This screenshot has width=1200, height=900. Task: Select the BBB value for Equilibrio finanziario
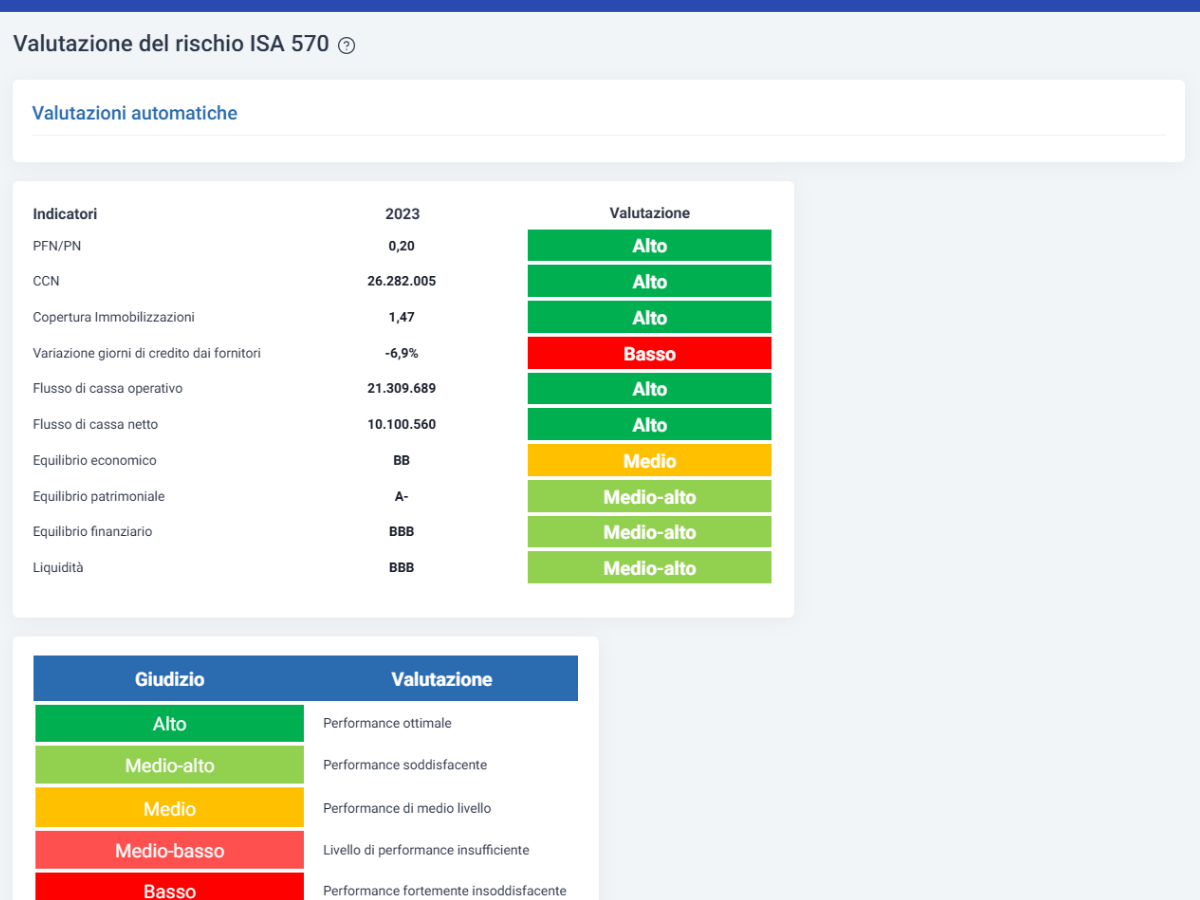[x=402, y=531]
